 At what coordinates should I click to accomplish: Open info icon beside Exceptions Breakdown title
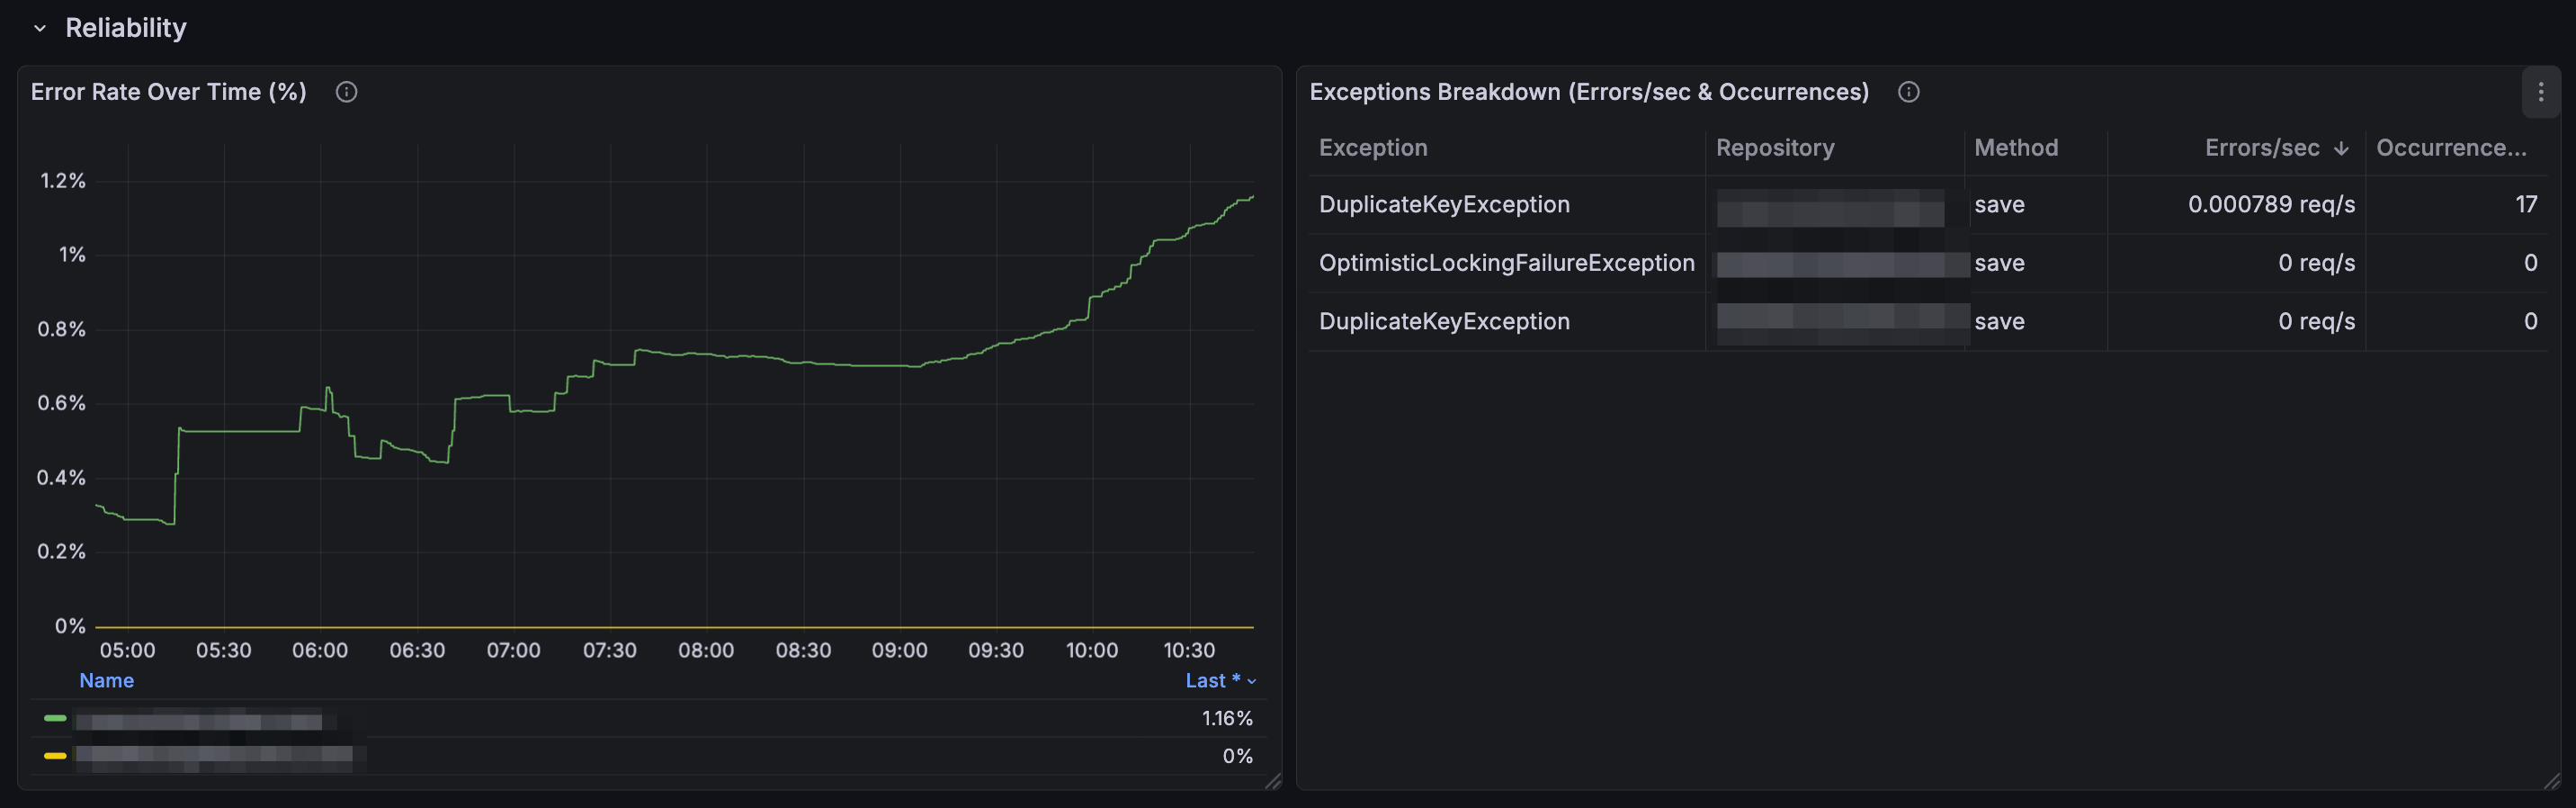click(1908, 92)
